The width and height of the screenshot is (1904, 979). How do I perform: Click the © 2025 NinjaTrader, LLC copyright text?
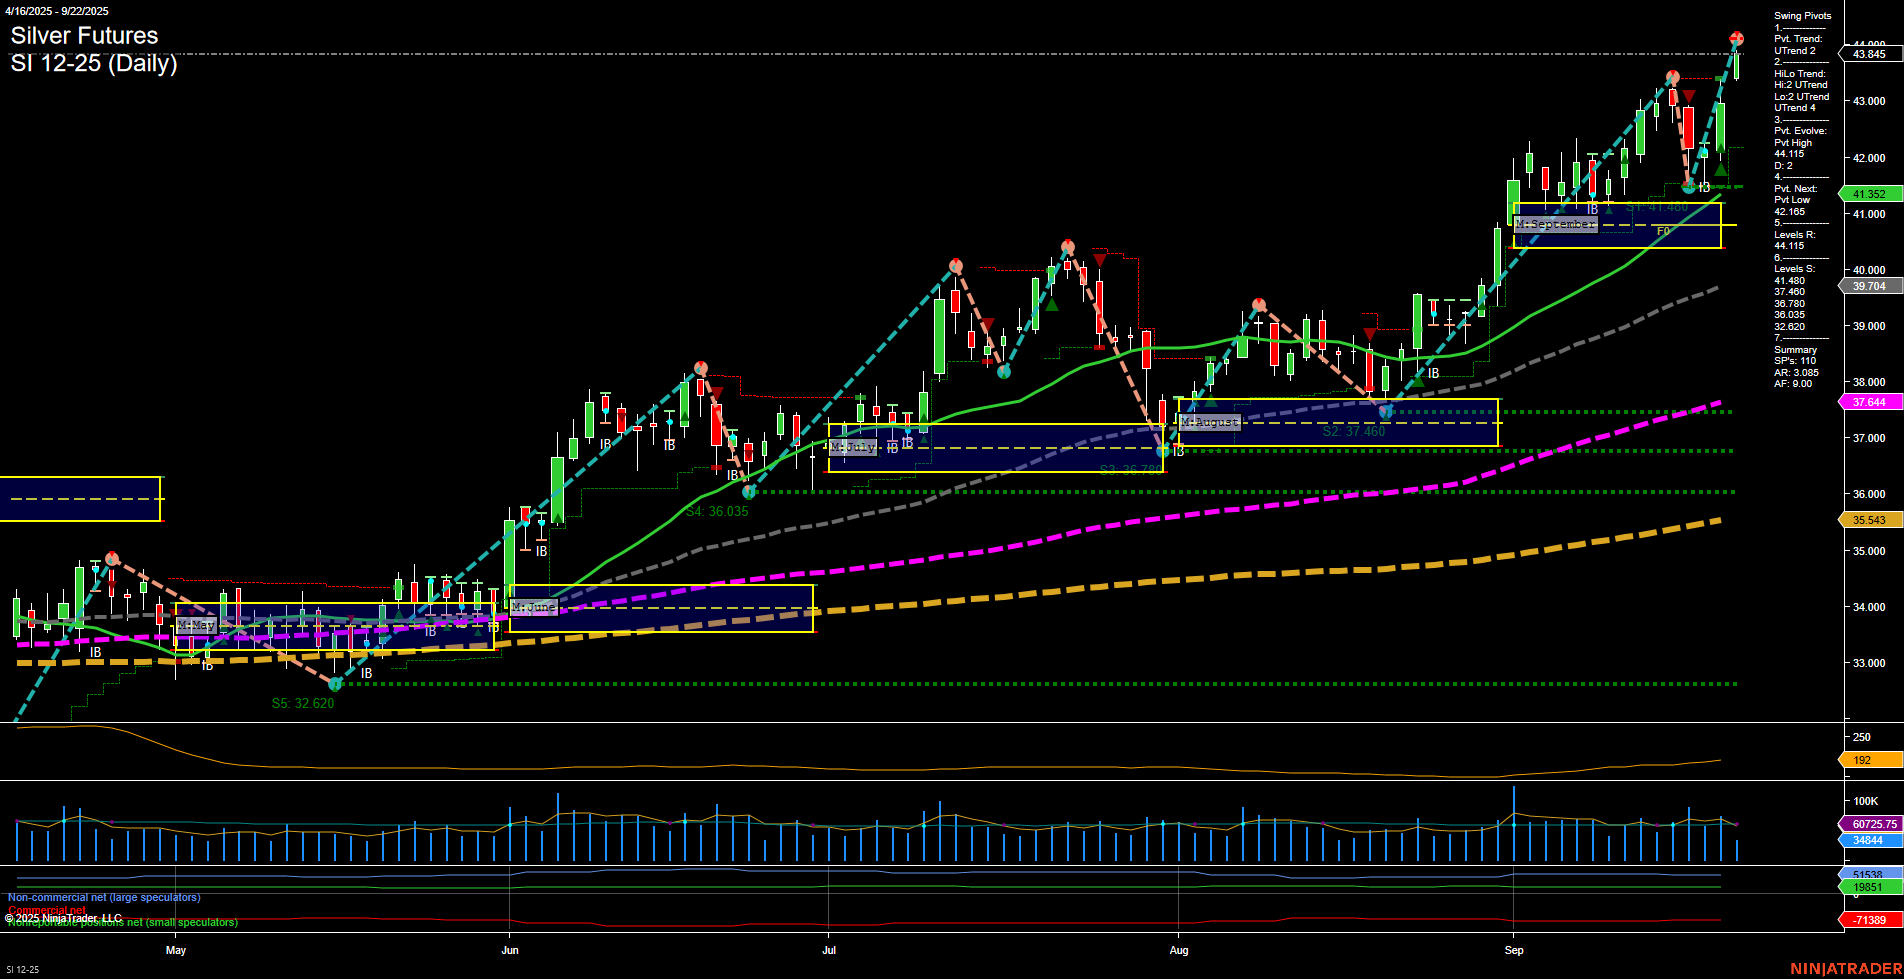point(63,917)
